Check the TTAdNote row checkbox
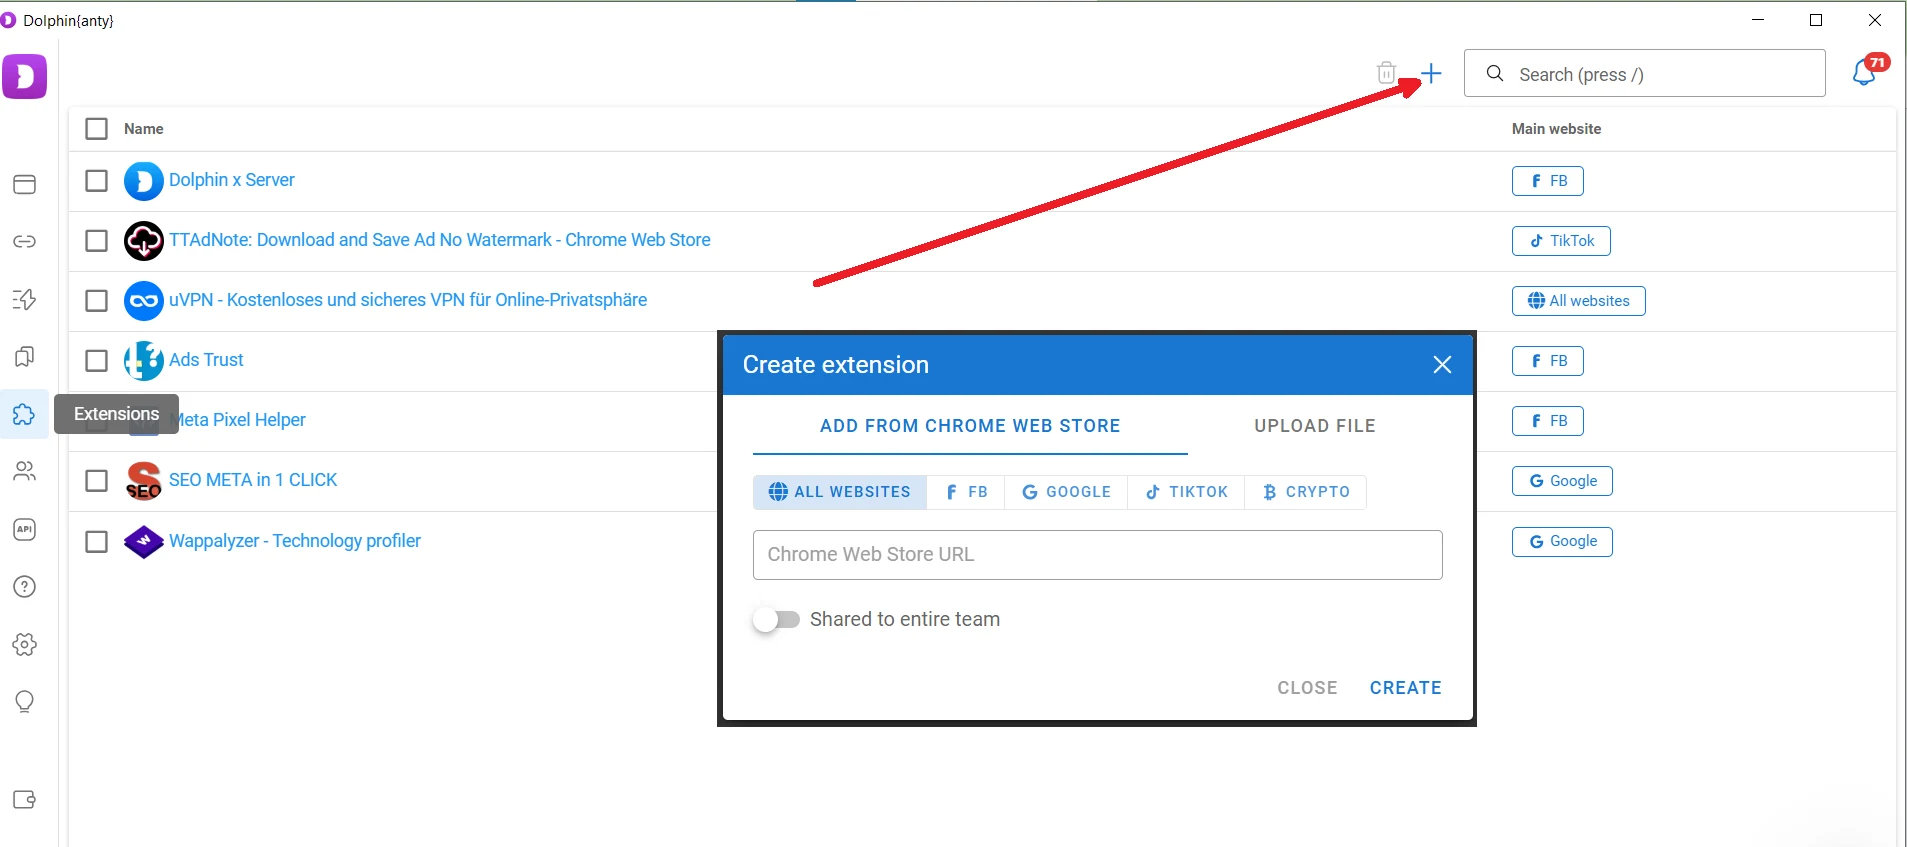 [96, 241]
